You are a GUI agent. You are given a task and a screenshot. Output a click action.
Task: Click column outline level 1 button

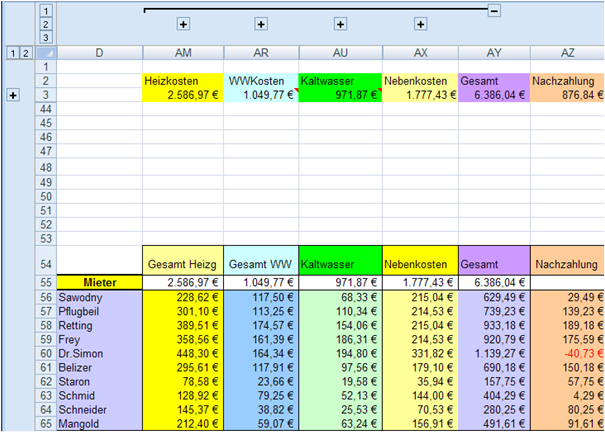44,9
